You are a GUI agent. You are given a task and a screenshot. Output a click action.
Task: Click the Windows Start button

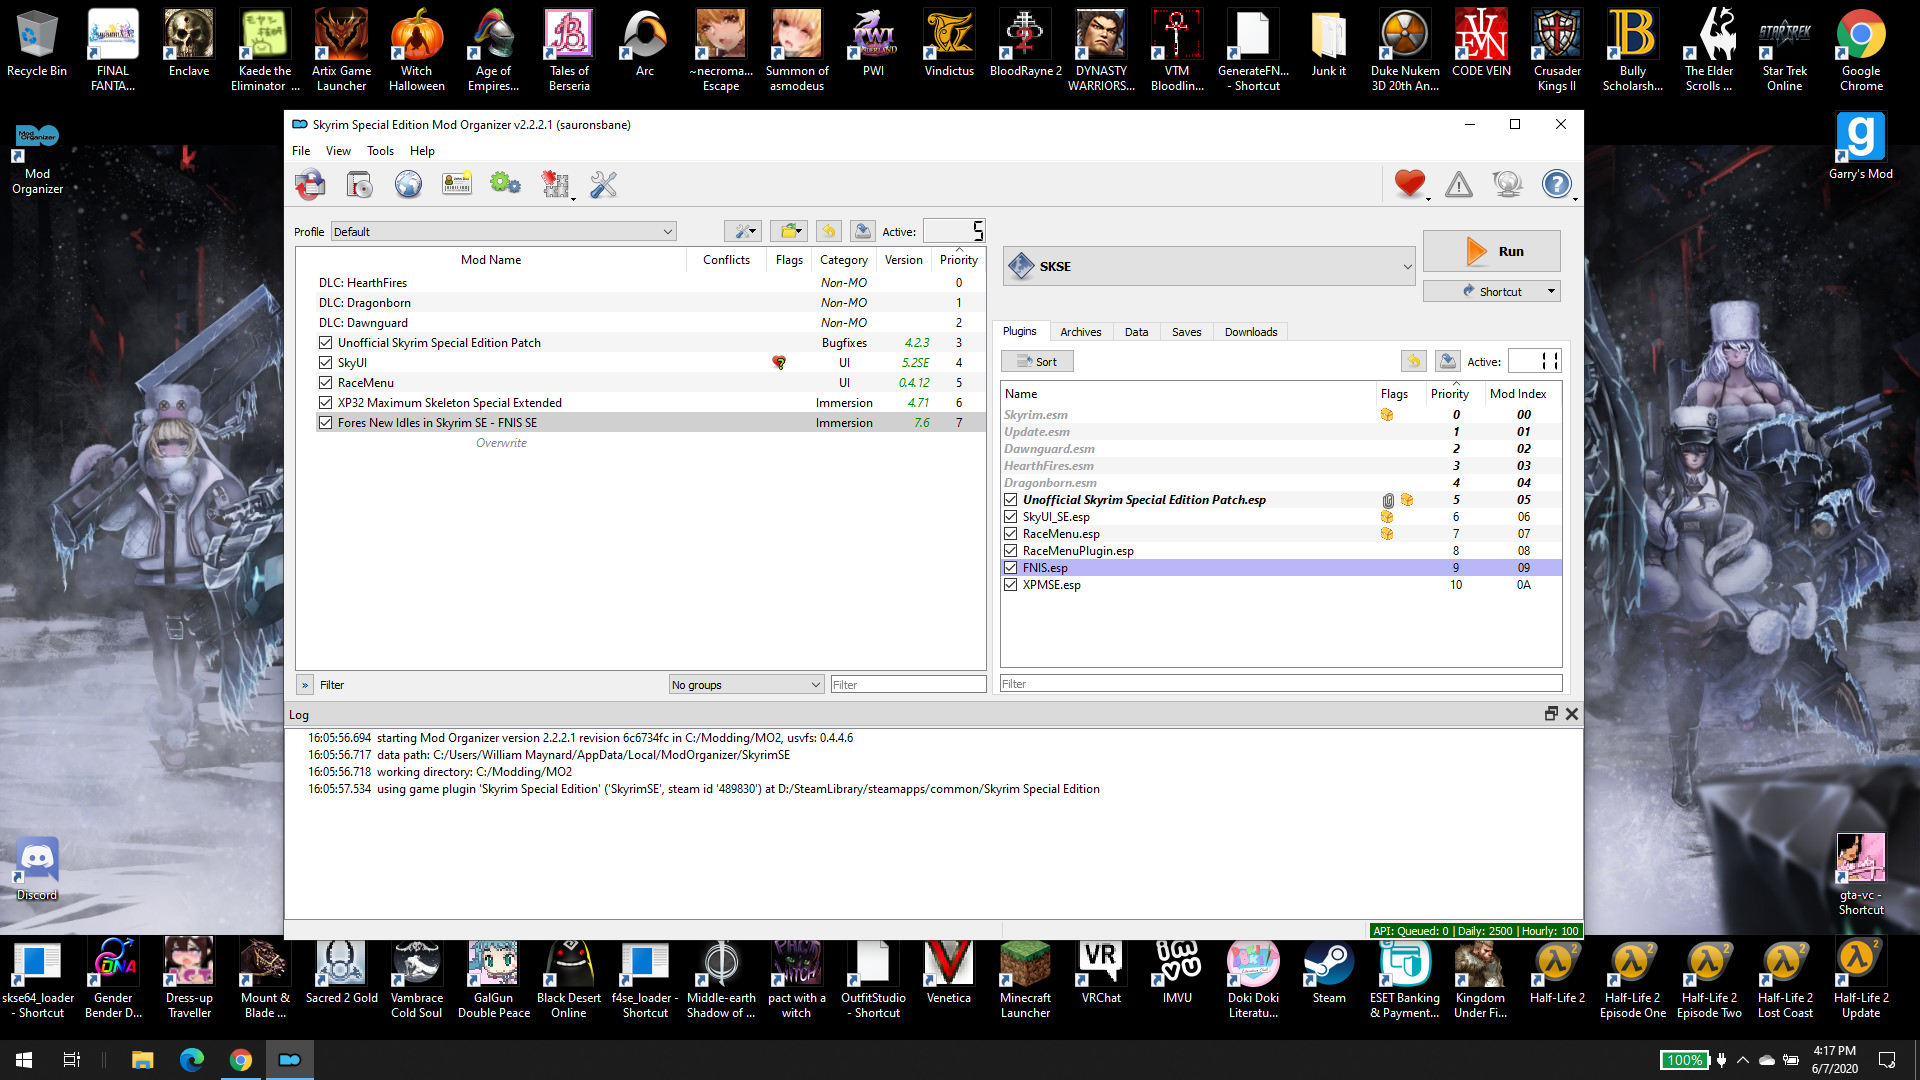coord(24,1060)
